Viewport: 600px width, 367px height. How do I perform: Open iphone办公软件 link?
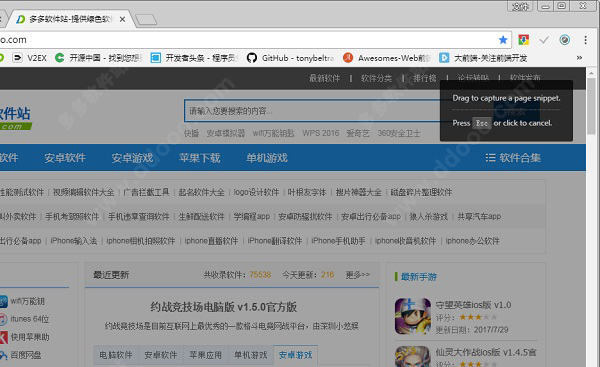pyautogui.click(x=473, y=241)
